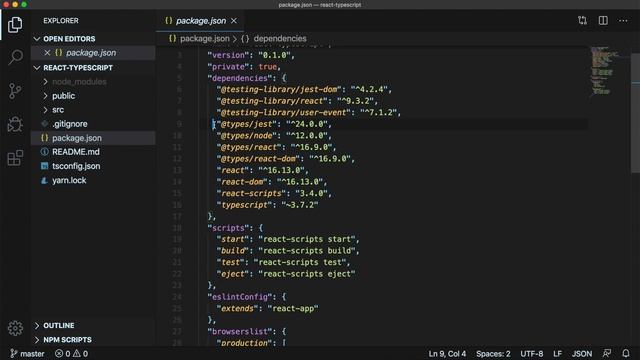The width and height of the screenshot is (640, 360).
Task: Click package.json breadcrumb segment
Action: [204, 38]
